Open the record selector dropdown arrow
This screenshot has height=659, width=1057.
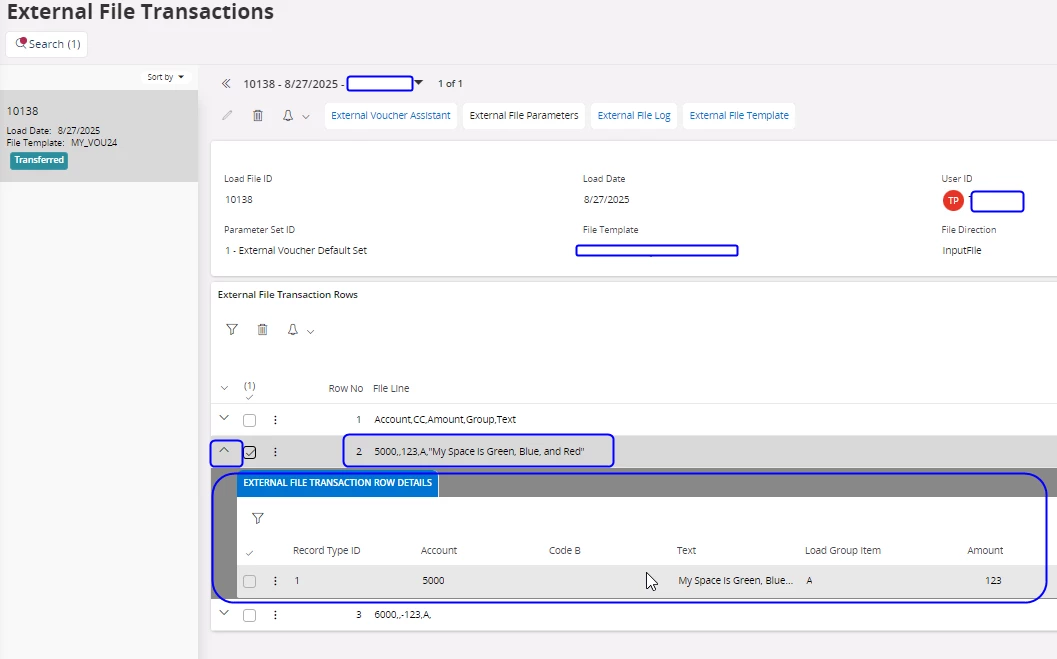coord(419,83)
